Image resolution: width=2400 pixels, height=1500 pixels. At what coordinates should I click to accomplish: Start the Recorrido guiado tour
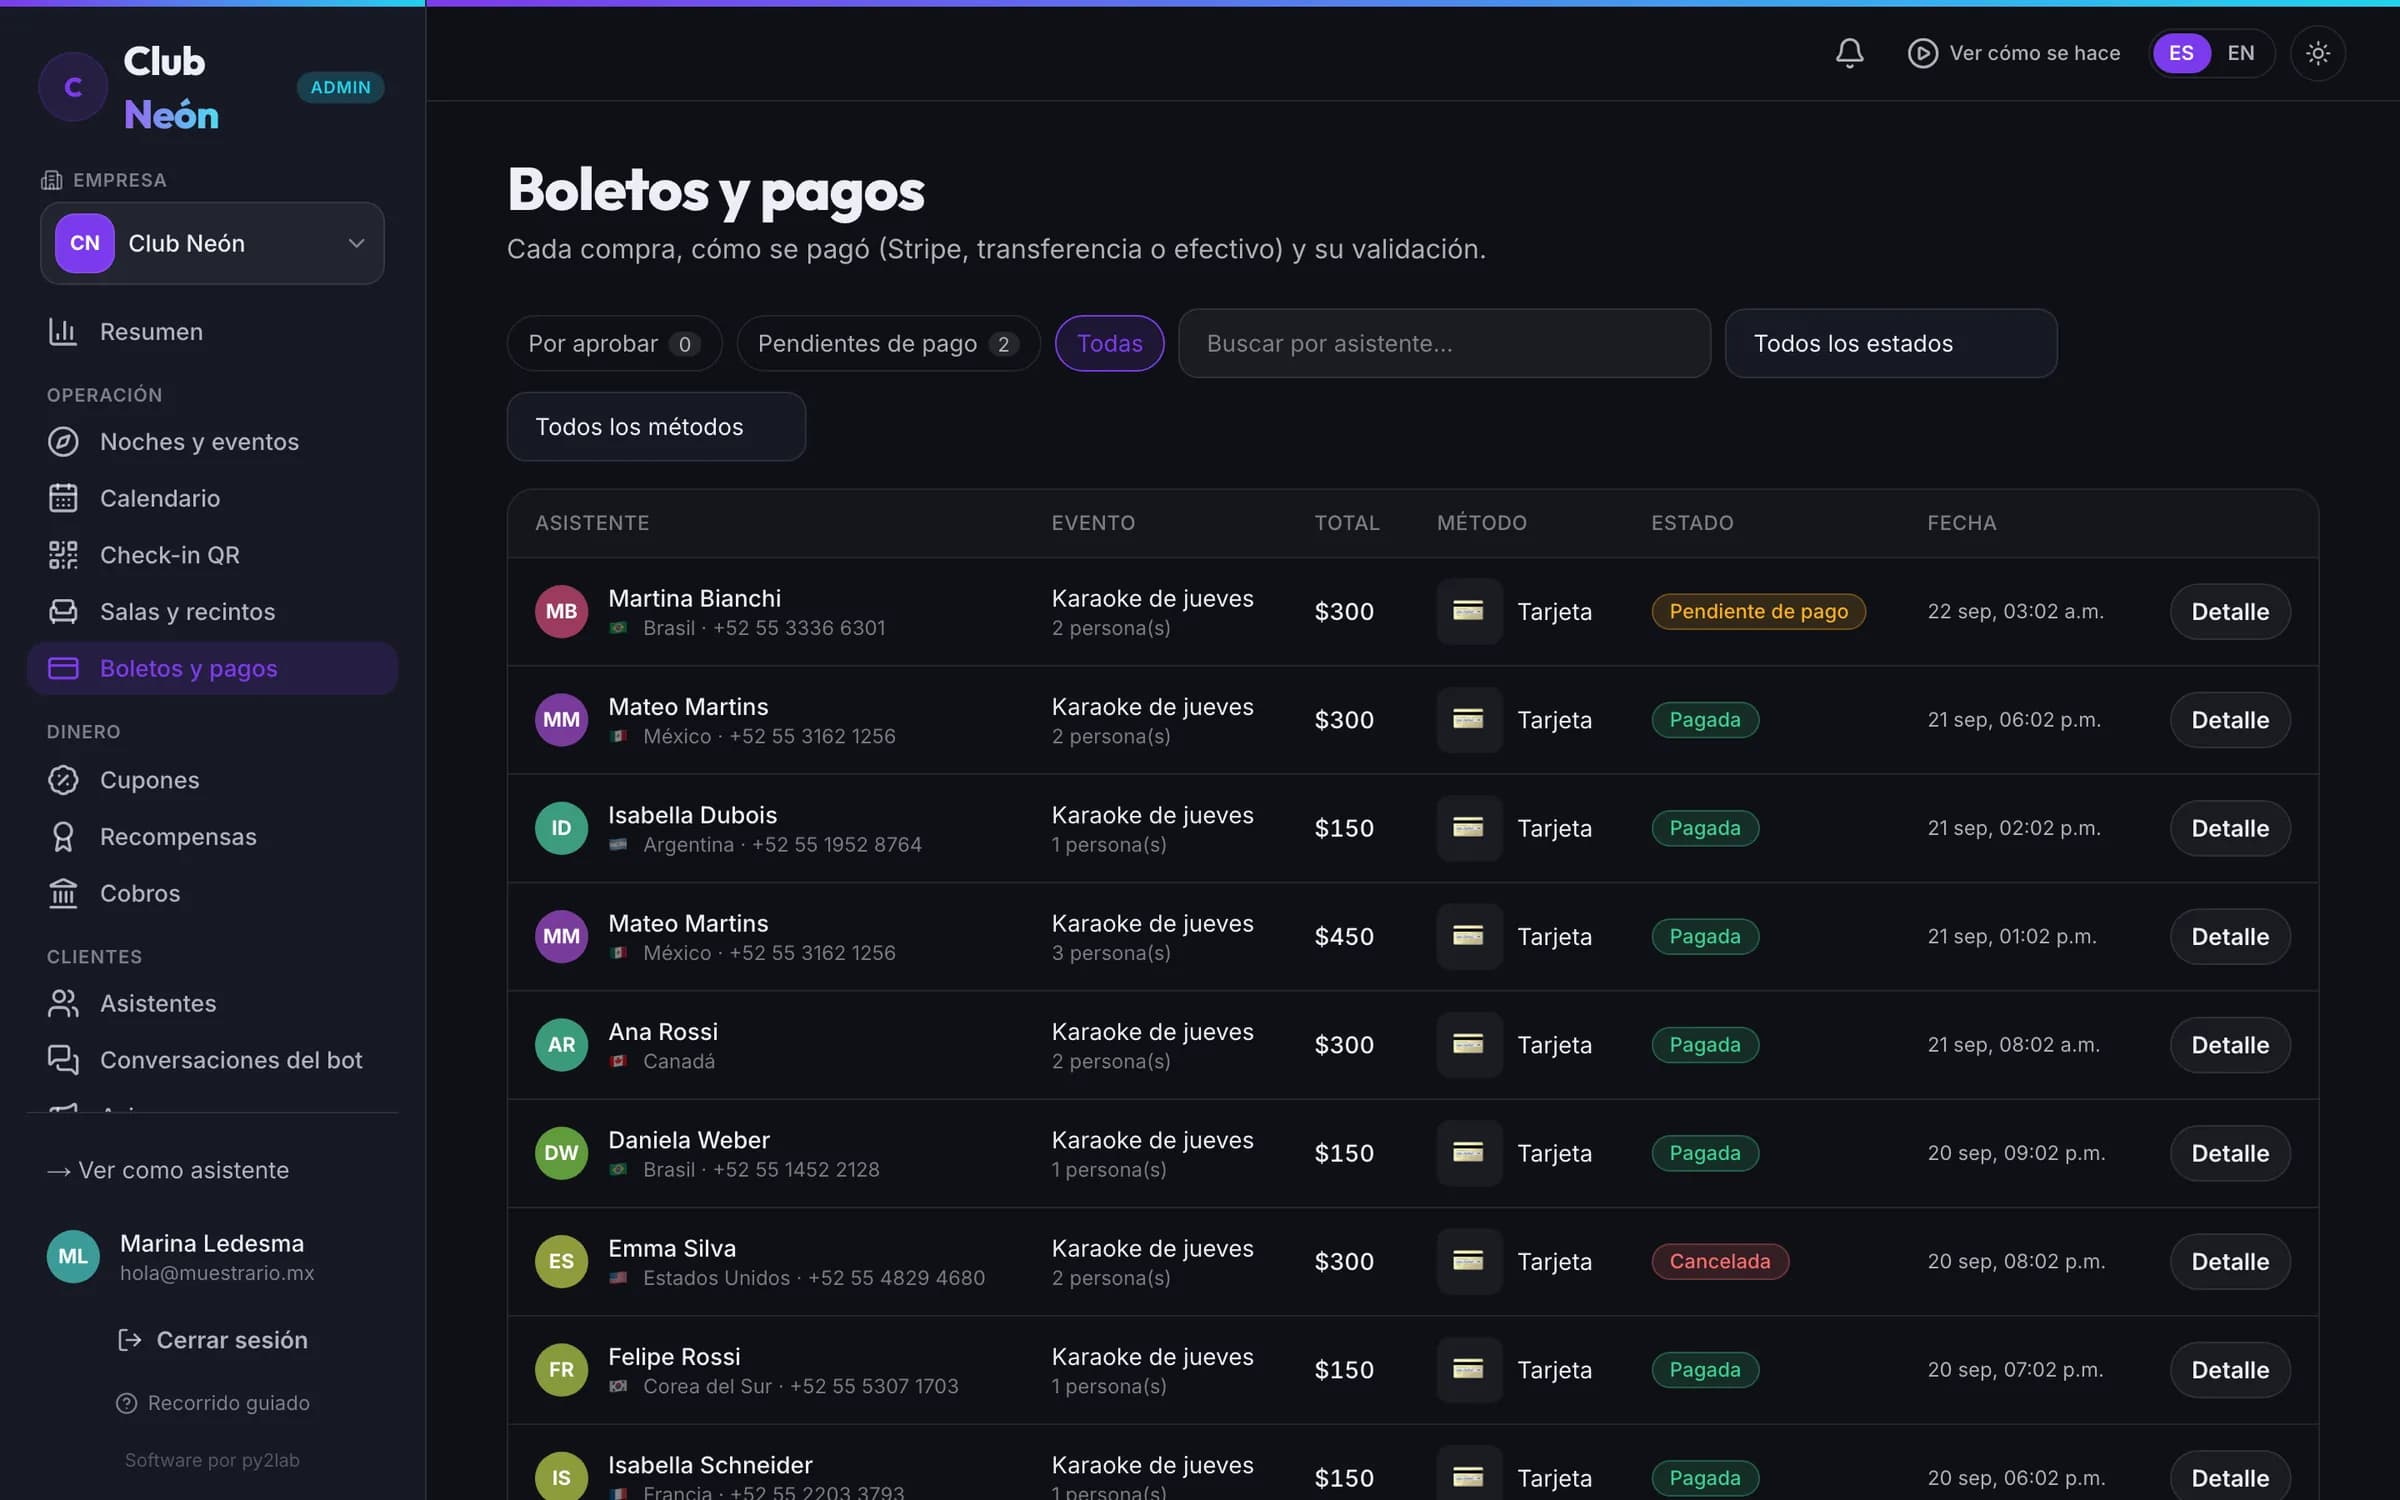(x=213, y=1403)
